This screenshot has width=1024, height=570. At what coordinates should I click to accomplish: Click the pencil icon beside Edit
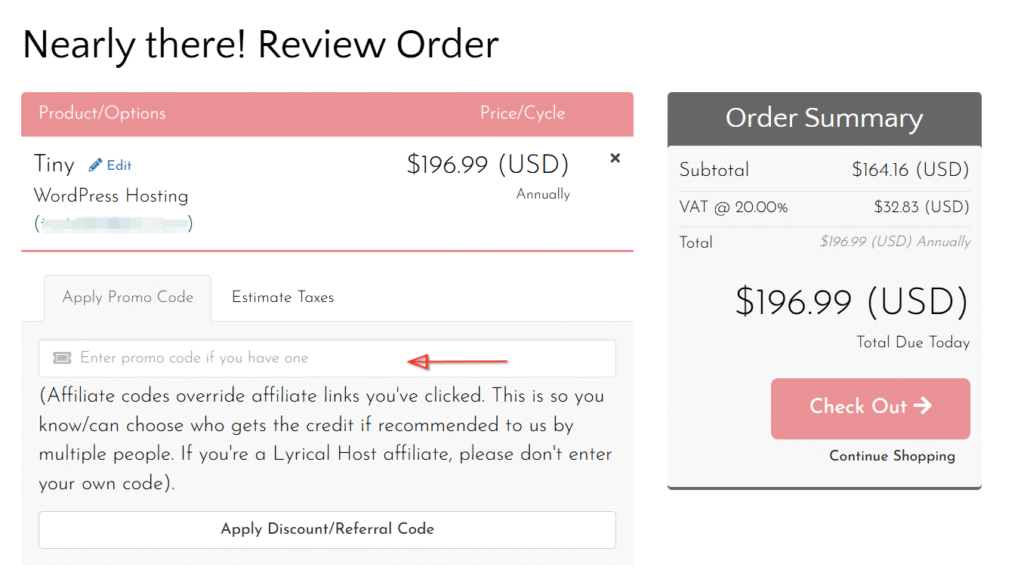(95, 165)
